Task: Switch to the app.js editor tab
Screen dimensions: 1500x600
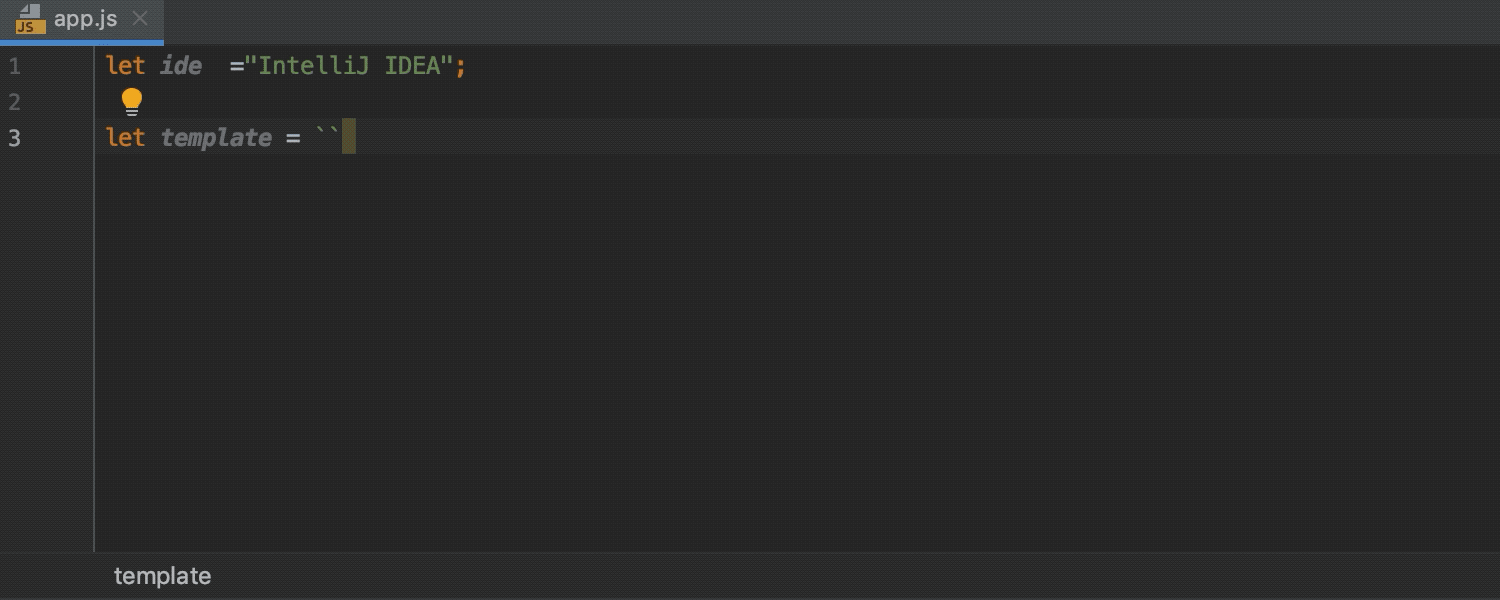Action: click(85, 18)
